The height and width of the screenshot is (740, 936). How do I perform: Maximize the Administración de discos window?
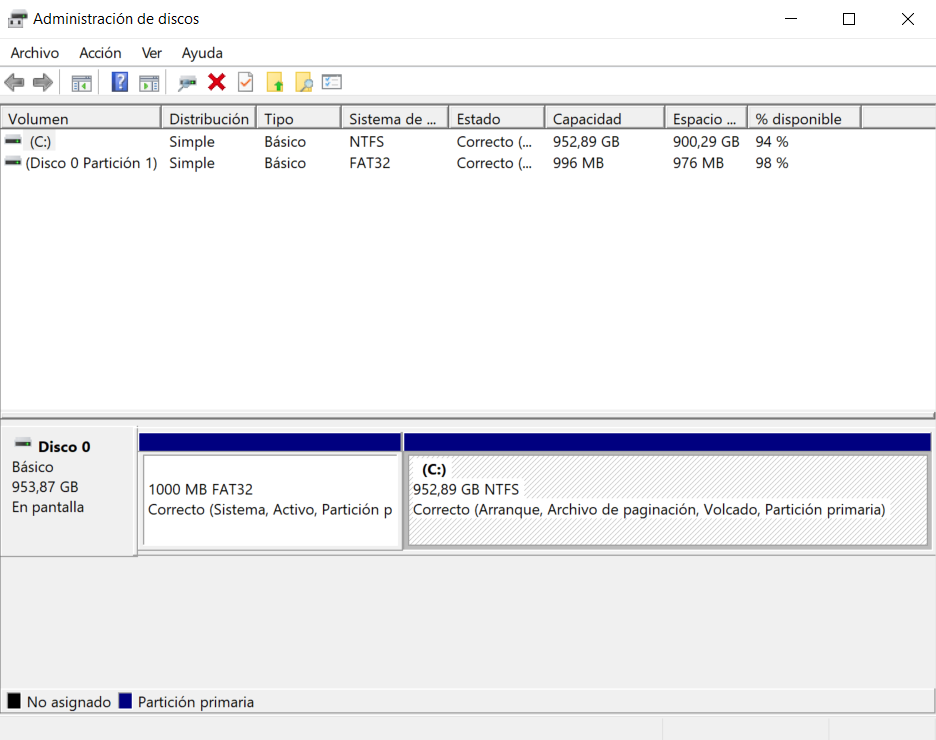[x=849, y=19]
